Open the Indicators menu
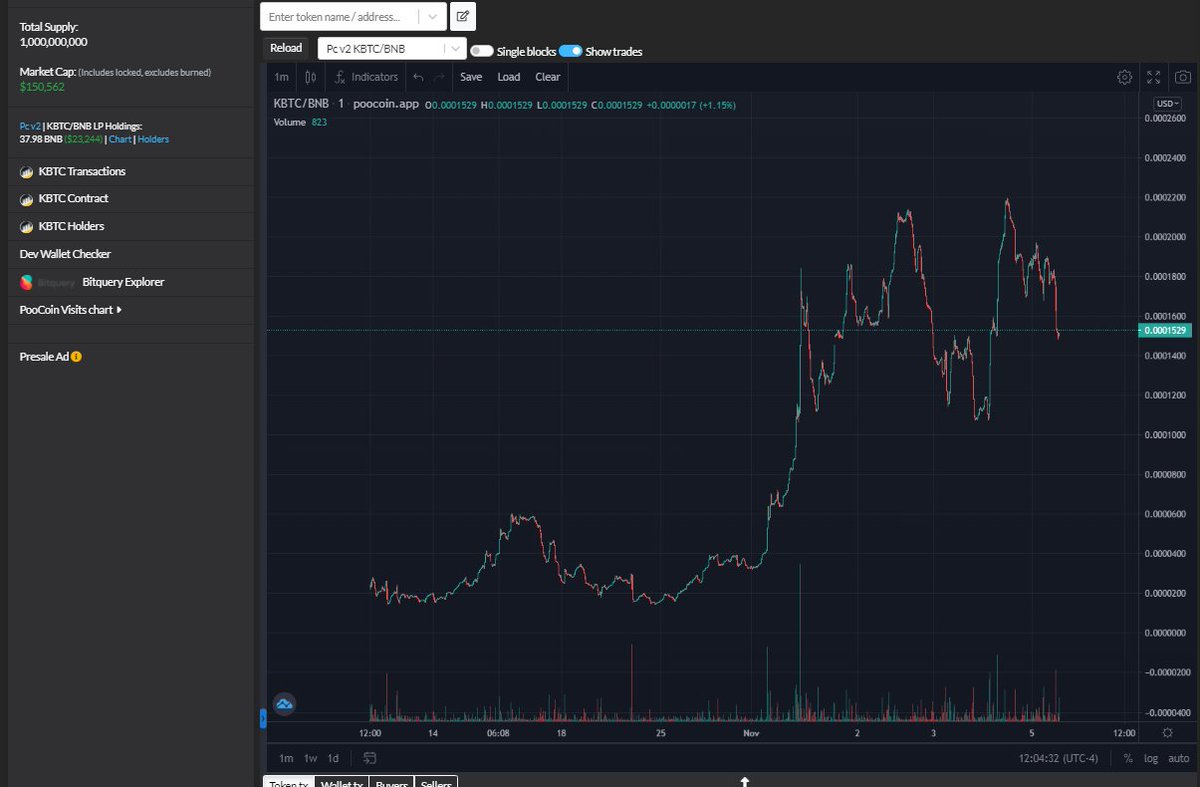 (367, 77)
